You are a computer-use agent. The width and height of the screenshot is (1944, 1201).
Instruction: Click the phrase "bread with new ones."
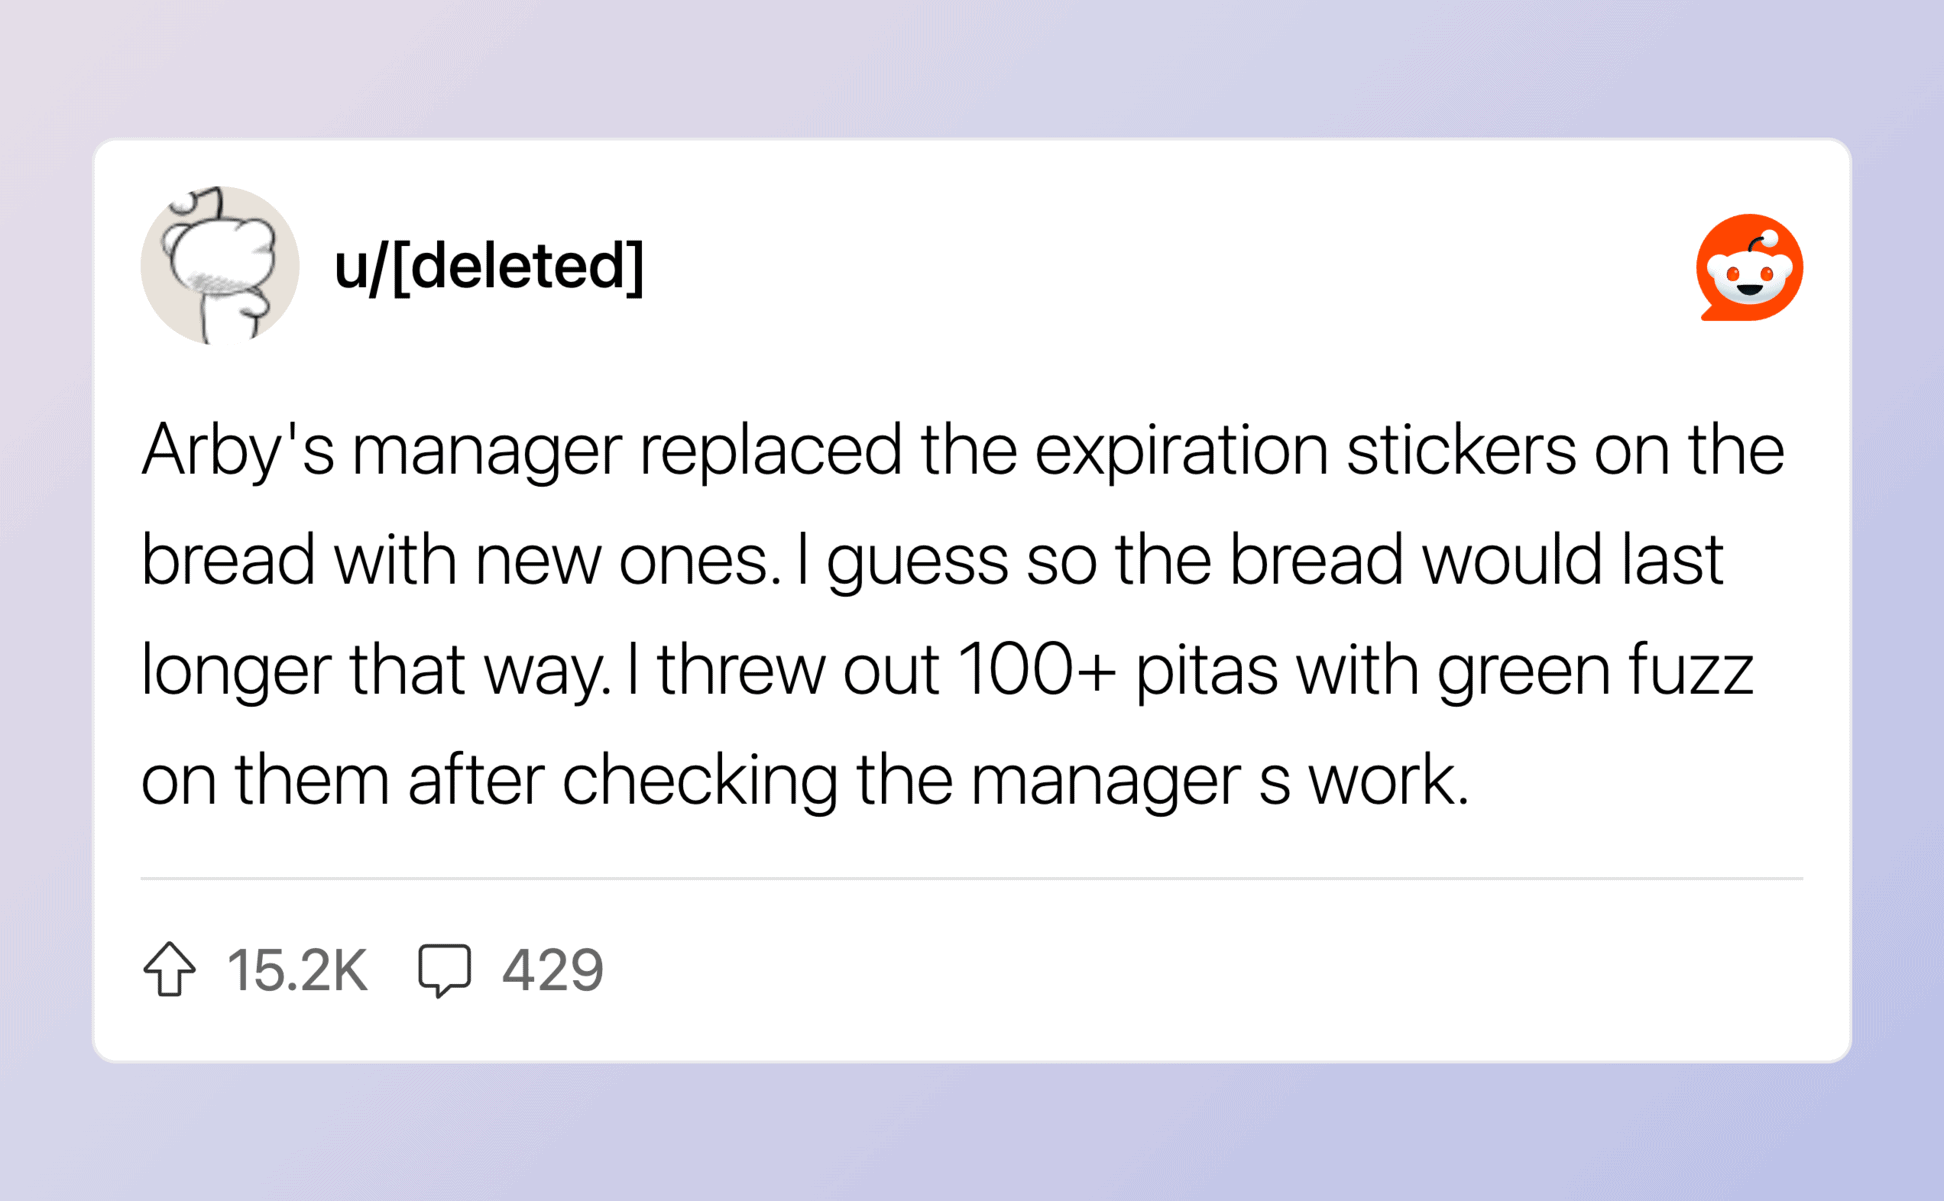tap(460, 560)
